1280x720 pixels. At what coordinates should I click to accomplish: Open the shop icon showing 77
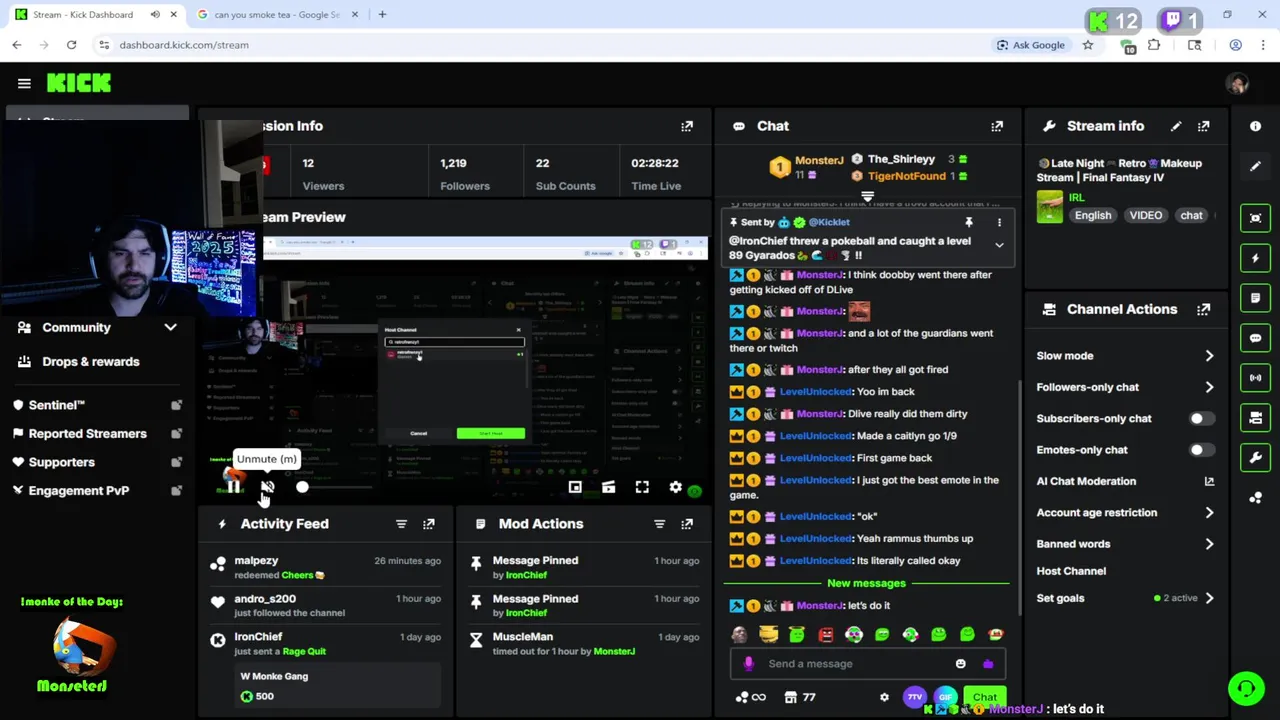coord(800,697)
